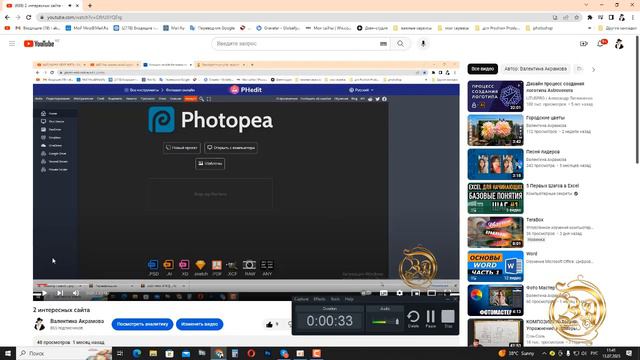Enter full screen in video player
640x360 pixels.
pyautogui.click(x=447, y=293)
